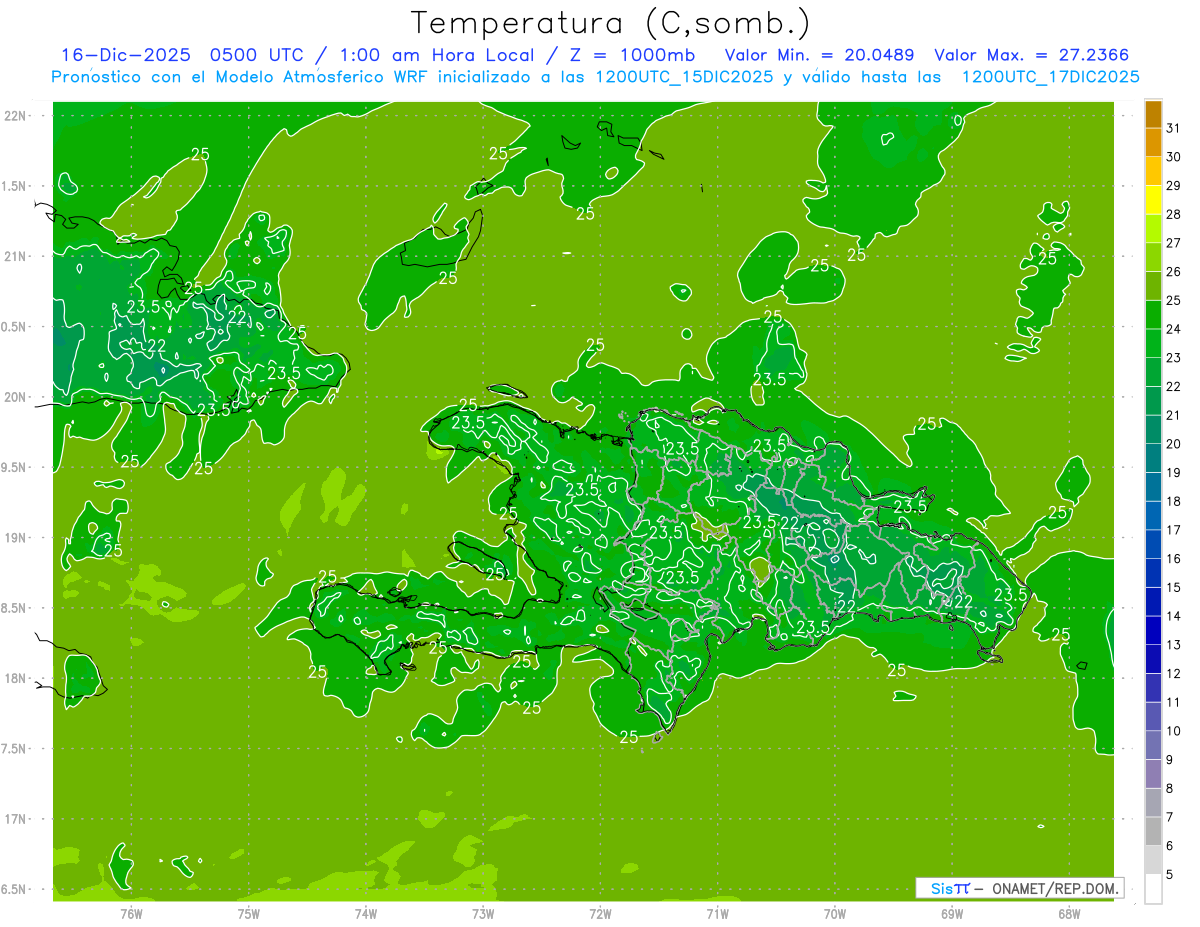
Task: Click the 71W longitude axis label
Action: [717, 914]
